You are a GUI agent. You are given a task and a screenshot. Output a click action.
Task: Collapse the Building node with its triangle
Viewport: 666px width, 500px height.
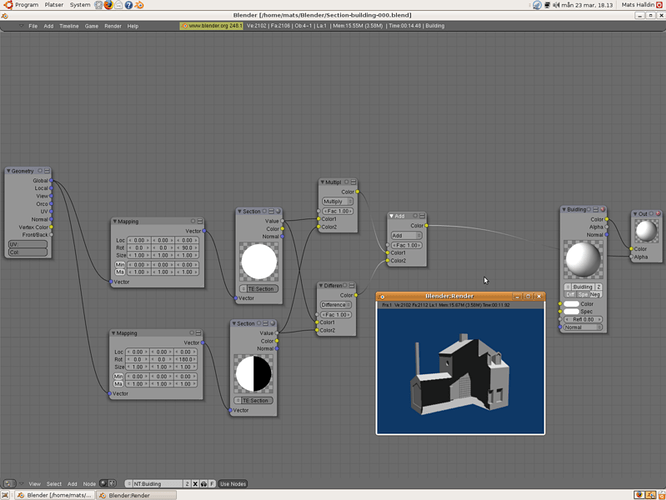(564, 209)
